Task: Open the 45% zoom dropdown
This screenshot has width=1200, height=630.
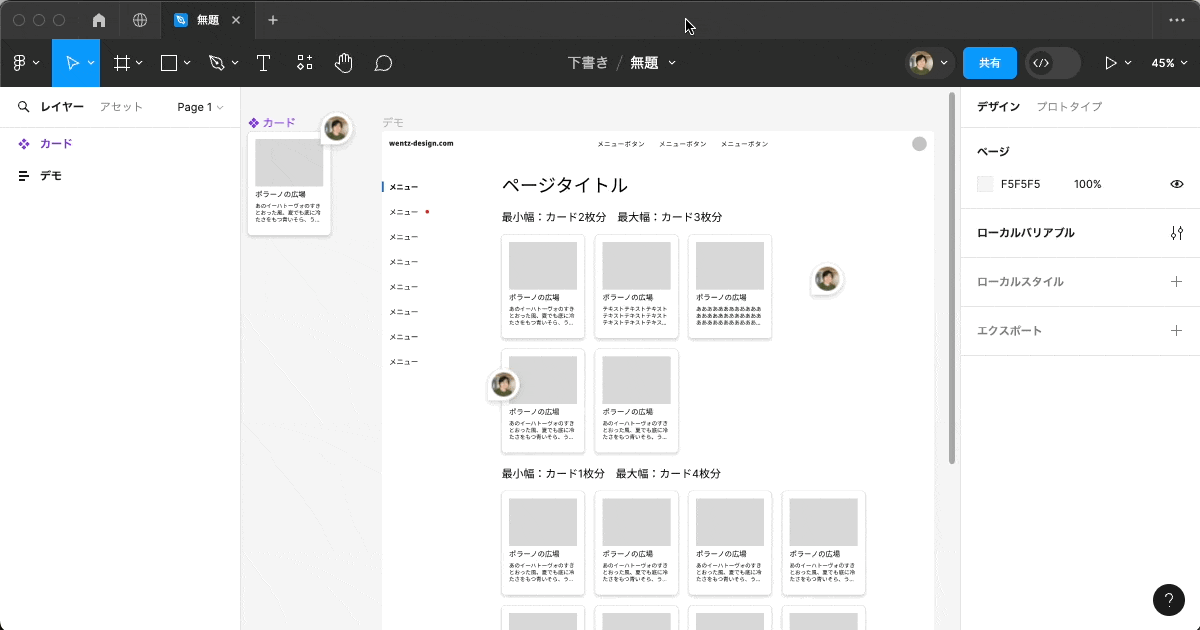Action: click(x=1168, y=63)
